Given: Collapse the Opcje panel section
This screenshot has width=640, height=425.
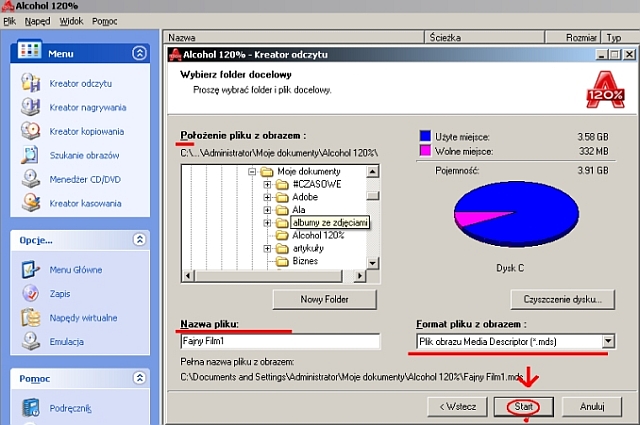Looking at the screenshot, I should (139, 240).
